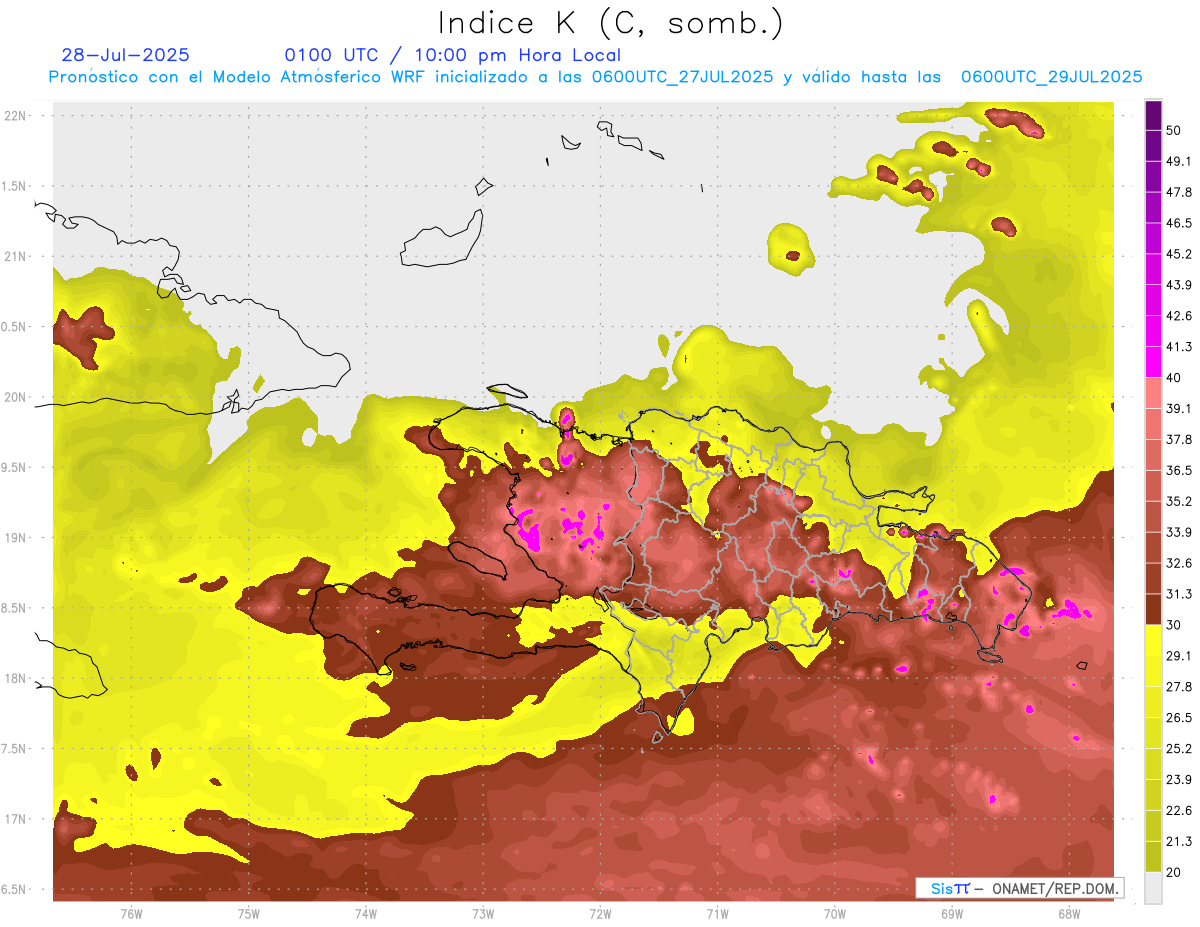Click the salmon swatch between 39.1 and 40
This screenshot has height=927, width=1200.
(x=1154, y=393)
